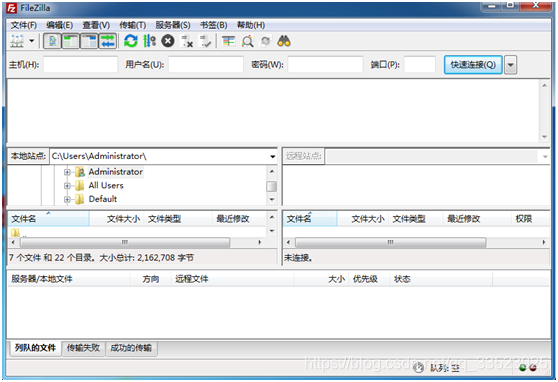
Task: Sort local files by 文件大小 column
Action: click(x=117, y=219)
